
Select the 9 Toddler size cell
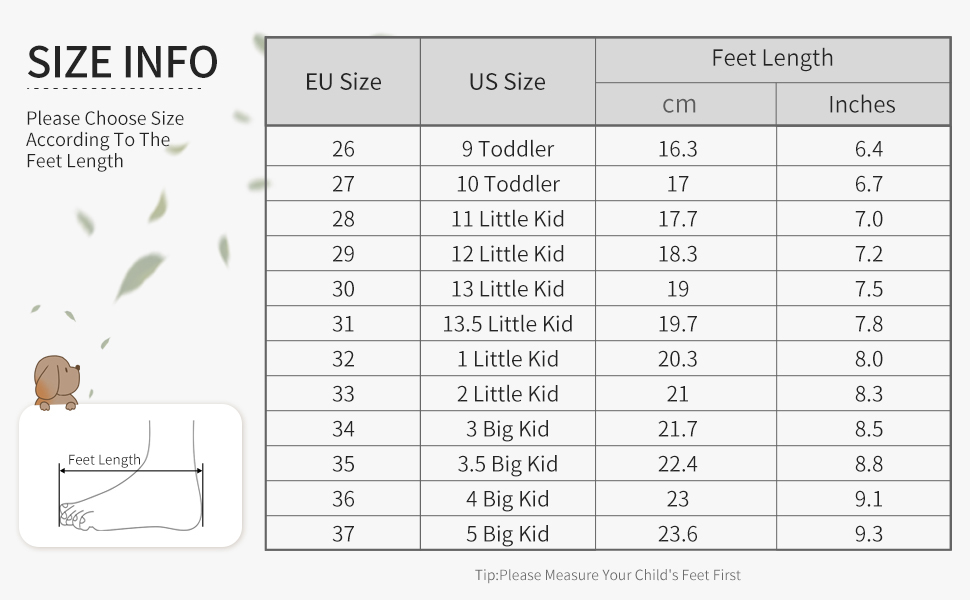point(507,148)
